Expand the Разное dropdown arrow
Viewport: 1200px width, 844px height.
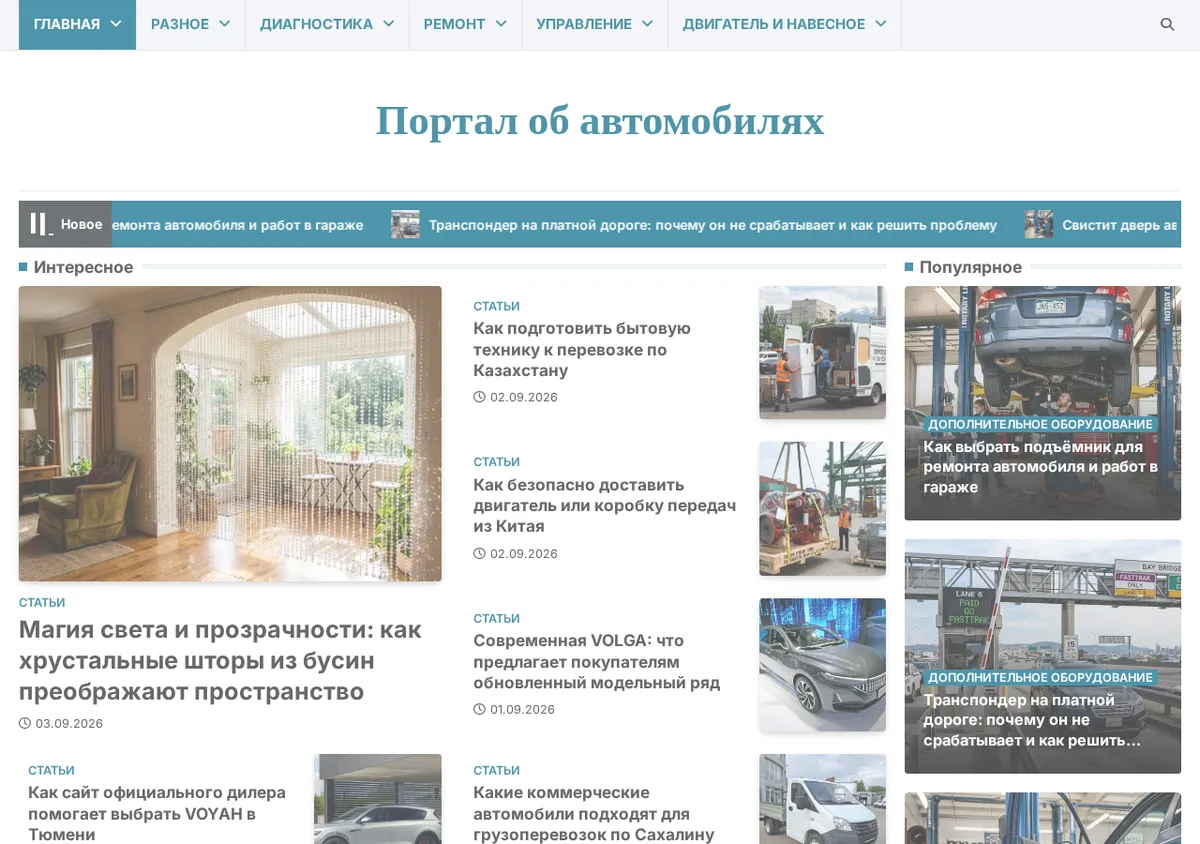[x=224, y=24]
